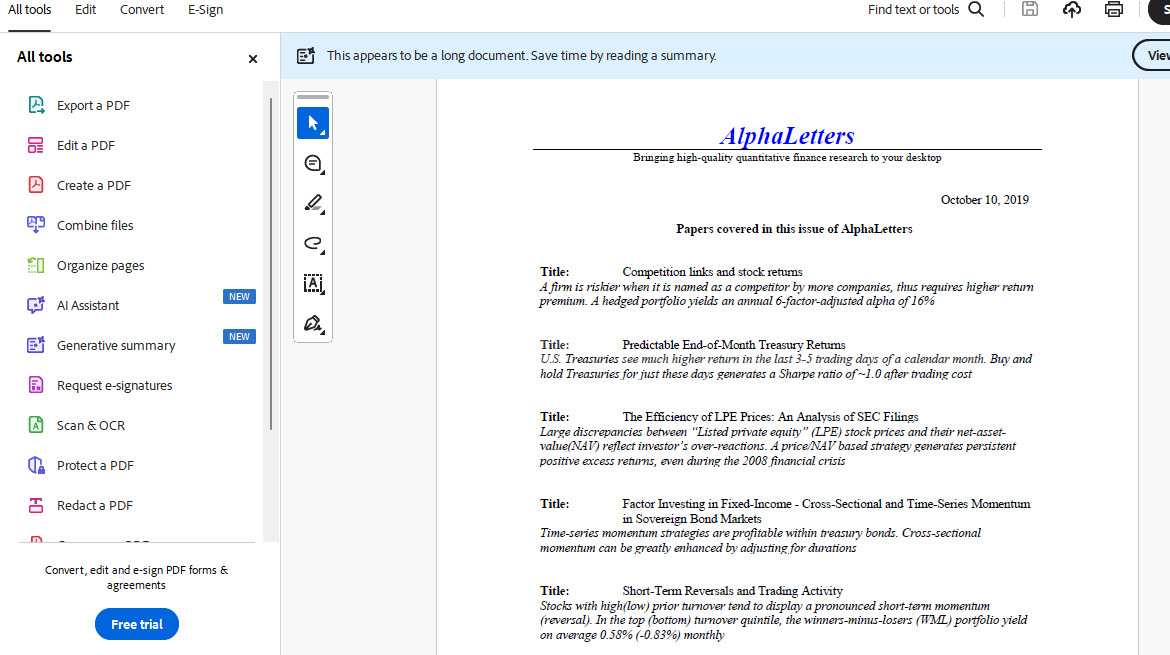Click the Scan & OCR icon
Screen dimensions: 1170x655
coord(36,425)
